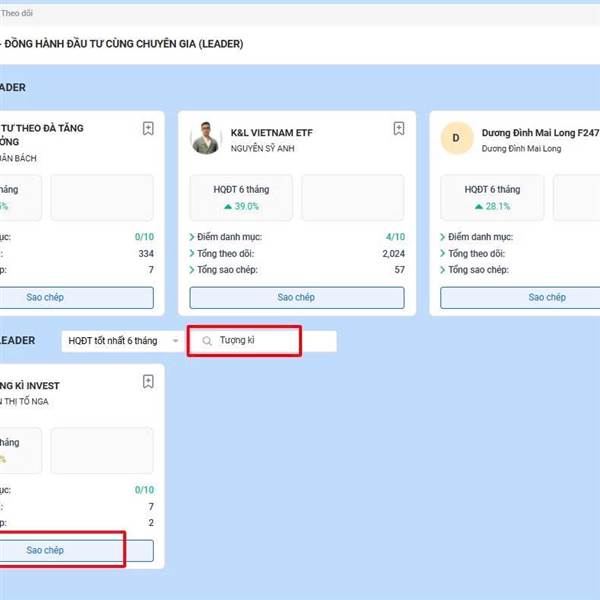600x600 pixels.
Task: Click the KÌ INVEST card title
Action: 30,386
